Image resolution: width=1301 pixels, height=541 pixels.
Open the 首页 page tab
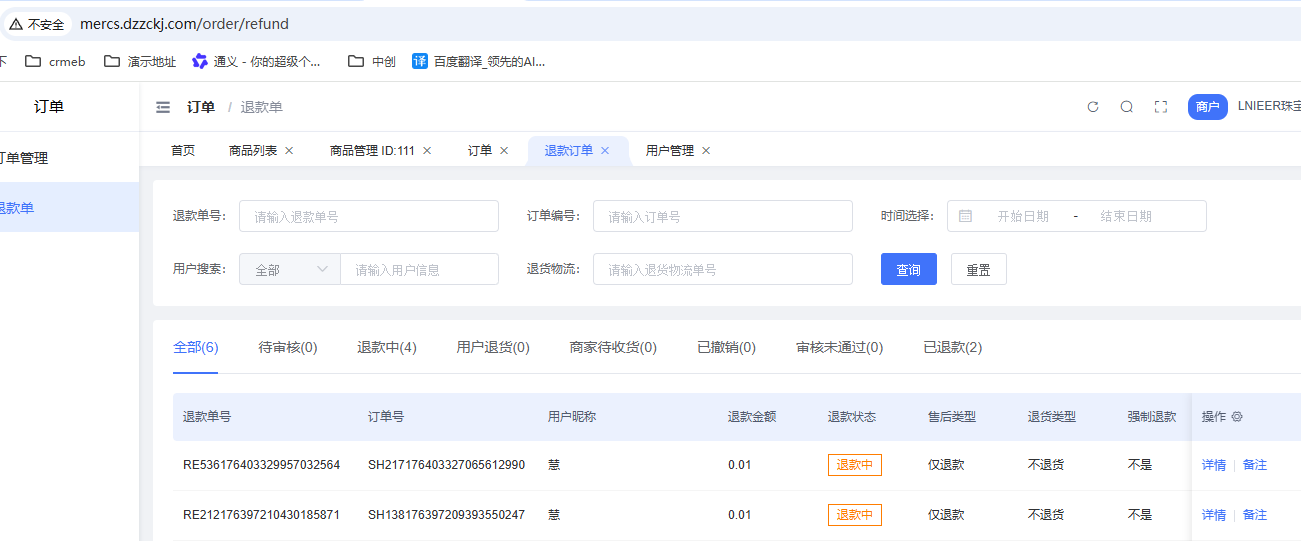(183, 151)
